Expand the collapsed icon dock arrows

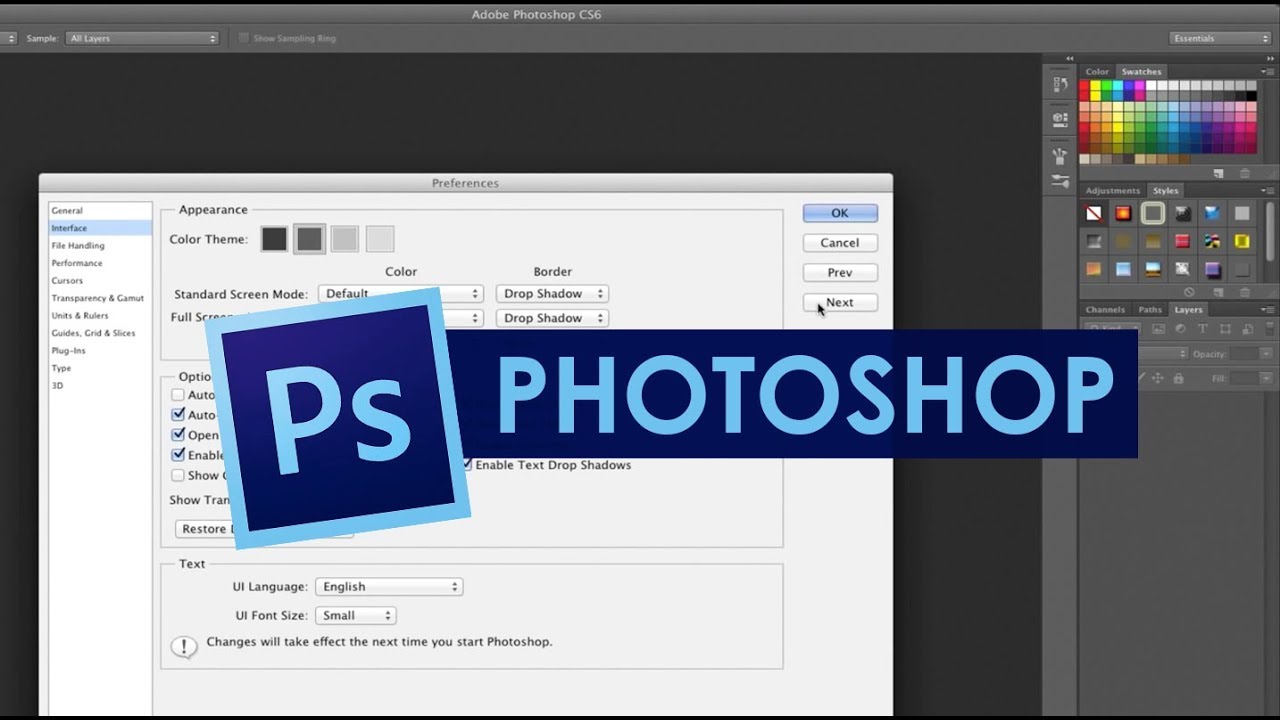tap(1069, 58)
